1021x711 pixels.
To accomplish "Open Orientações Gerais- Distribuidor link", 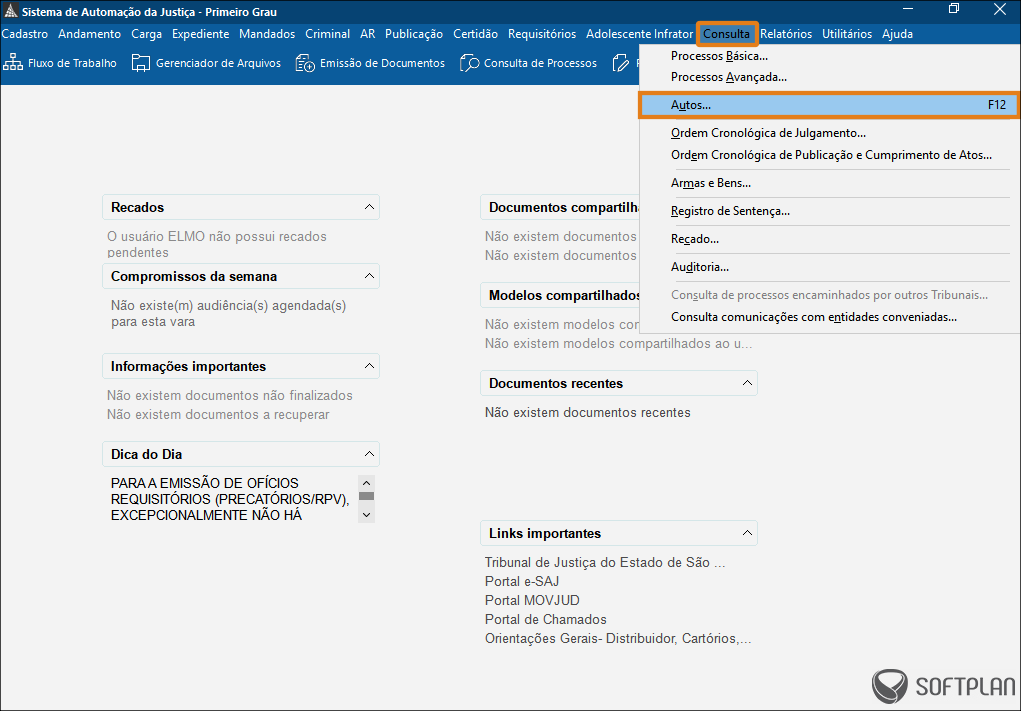I will point(618,639).
